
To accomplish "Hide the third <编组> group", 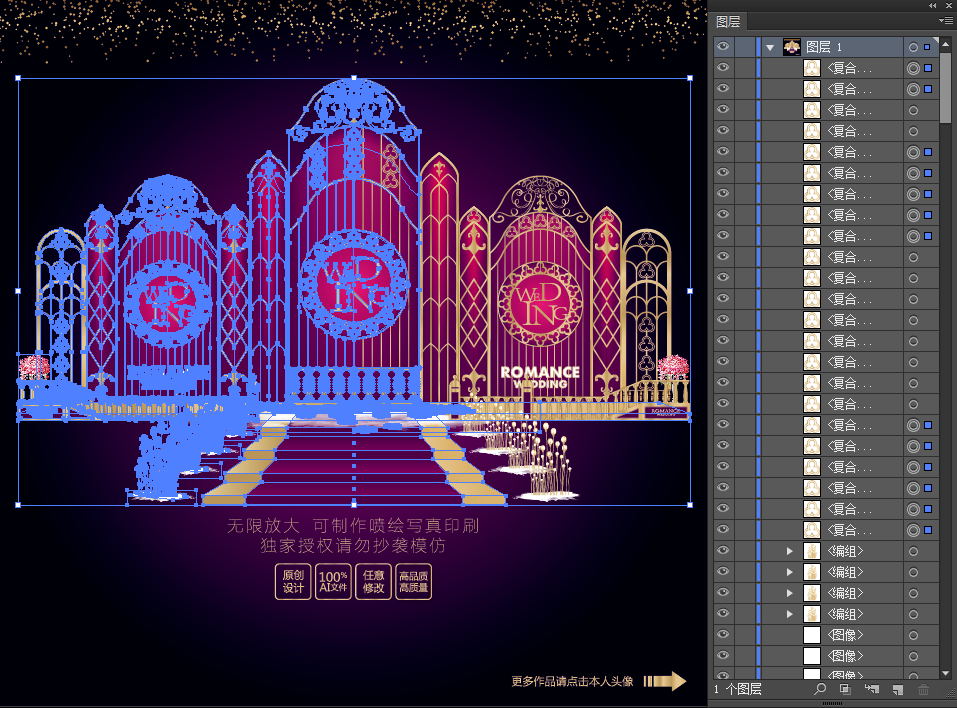I will click(723, 593).
